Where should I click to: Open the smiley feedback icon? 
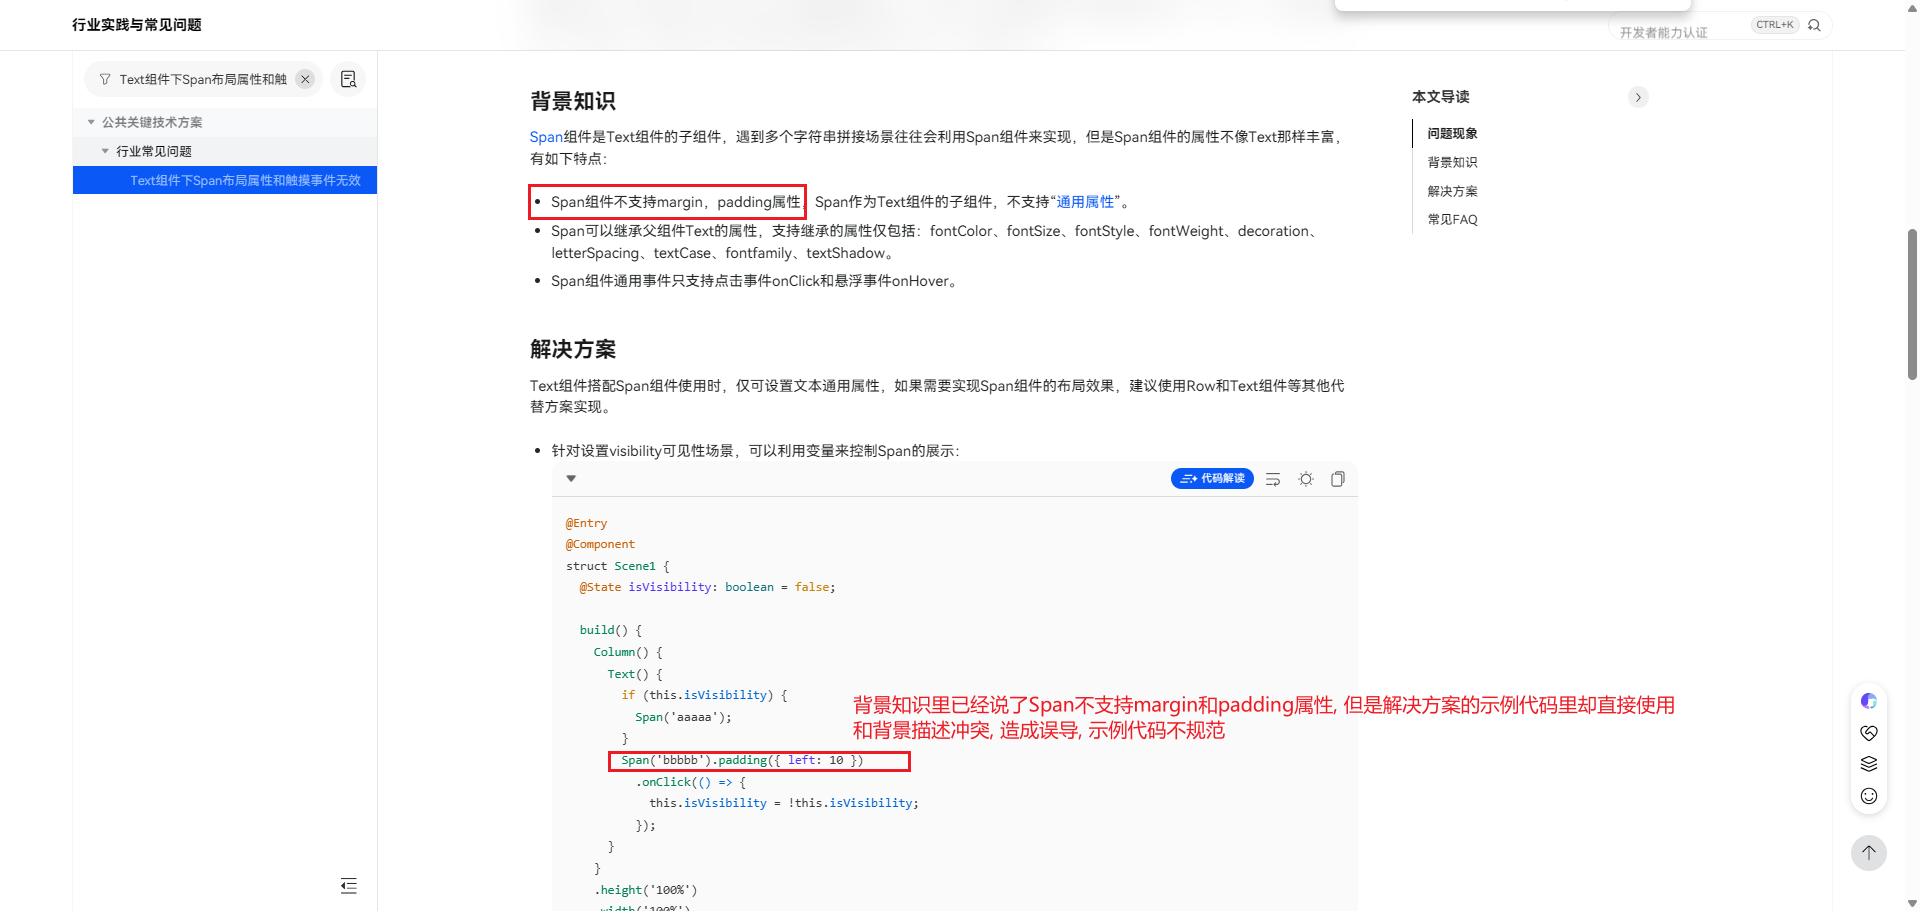pos(1868,796)
